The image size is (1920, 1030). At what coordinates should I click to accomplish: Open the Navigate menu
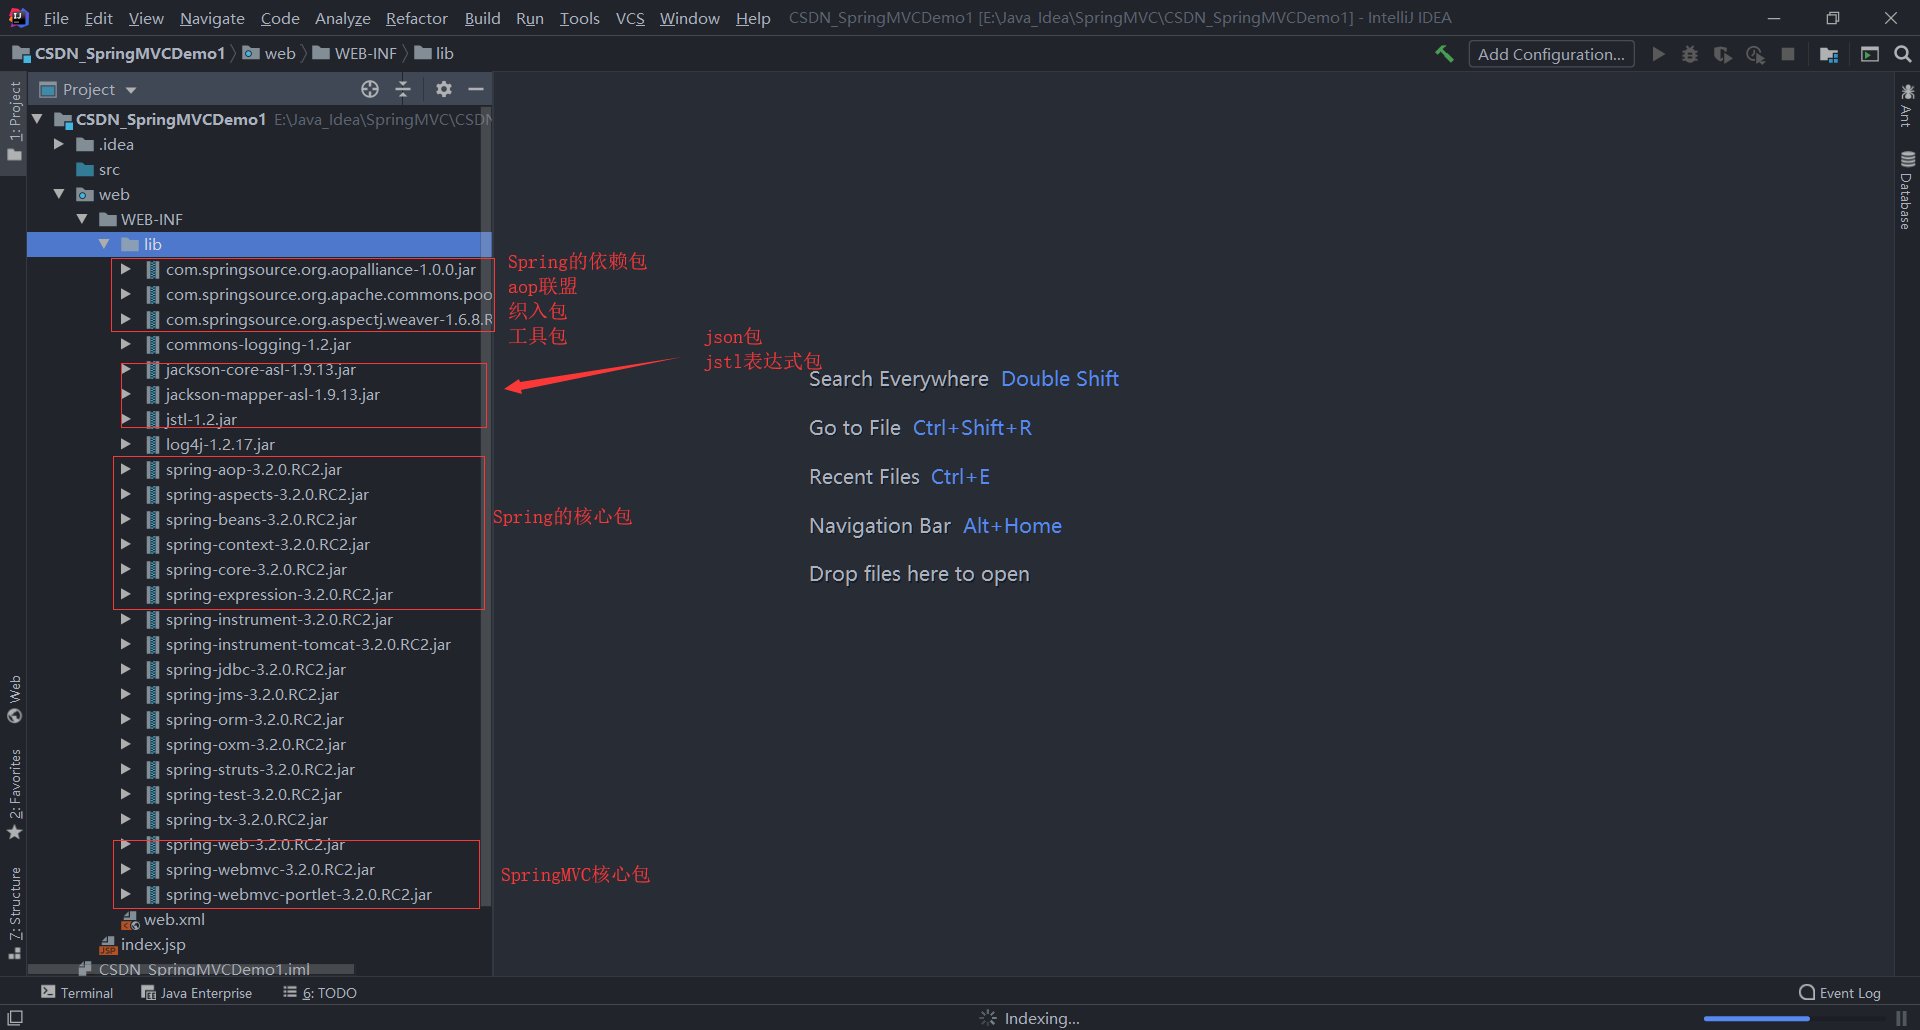[212, 18]
